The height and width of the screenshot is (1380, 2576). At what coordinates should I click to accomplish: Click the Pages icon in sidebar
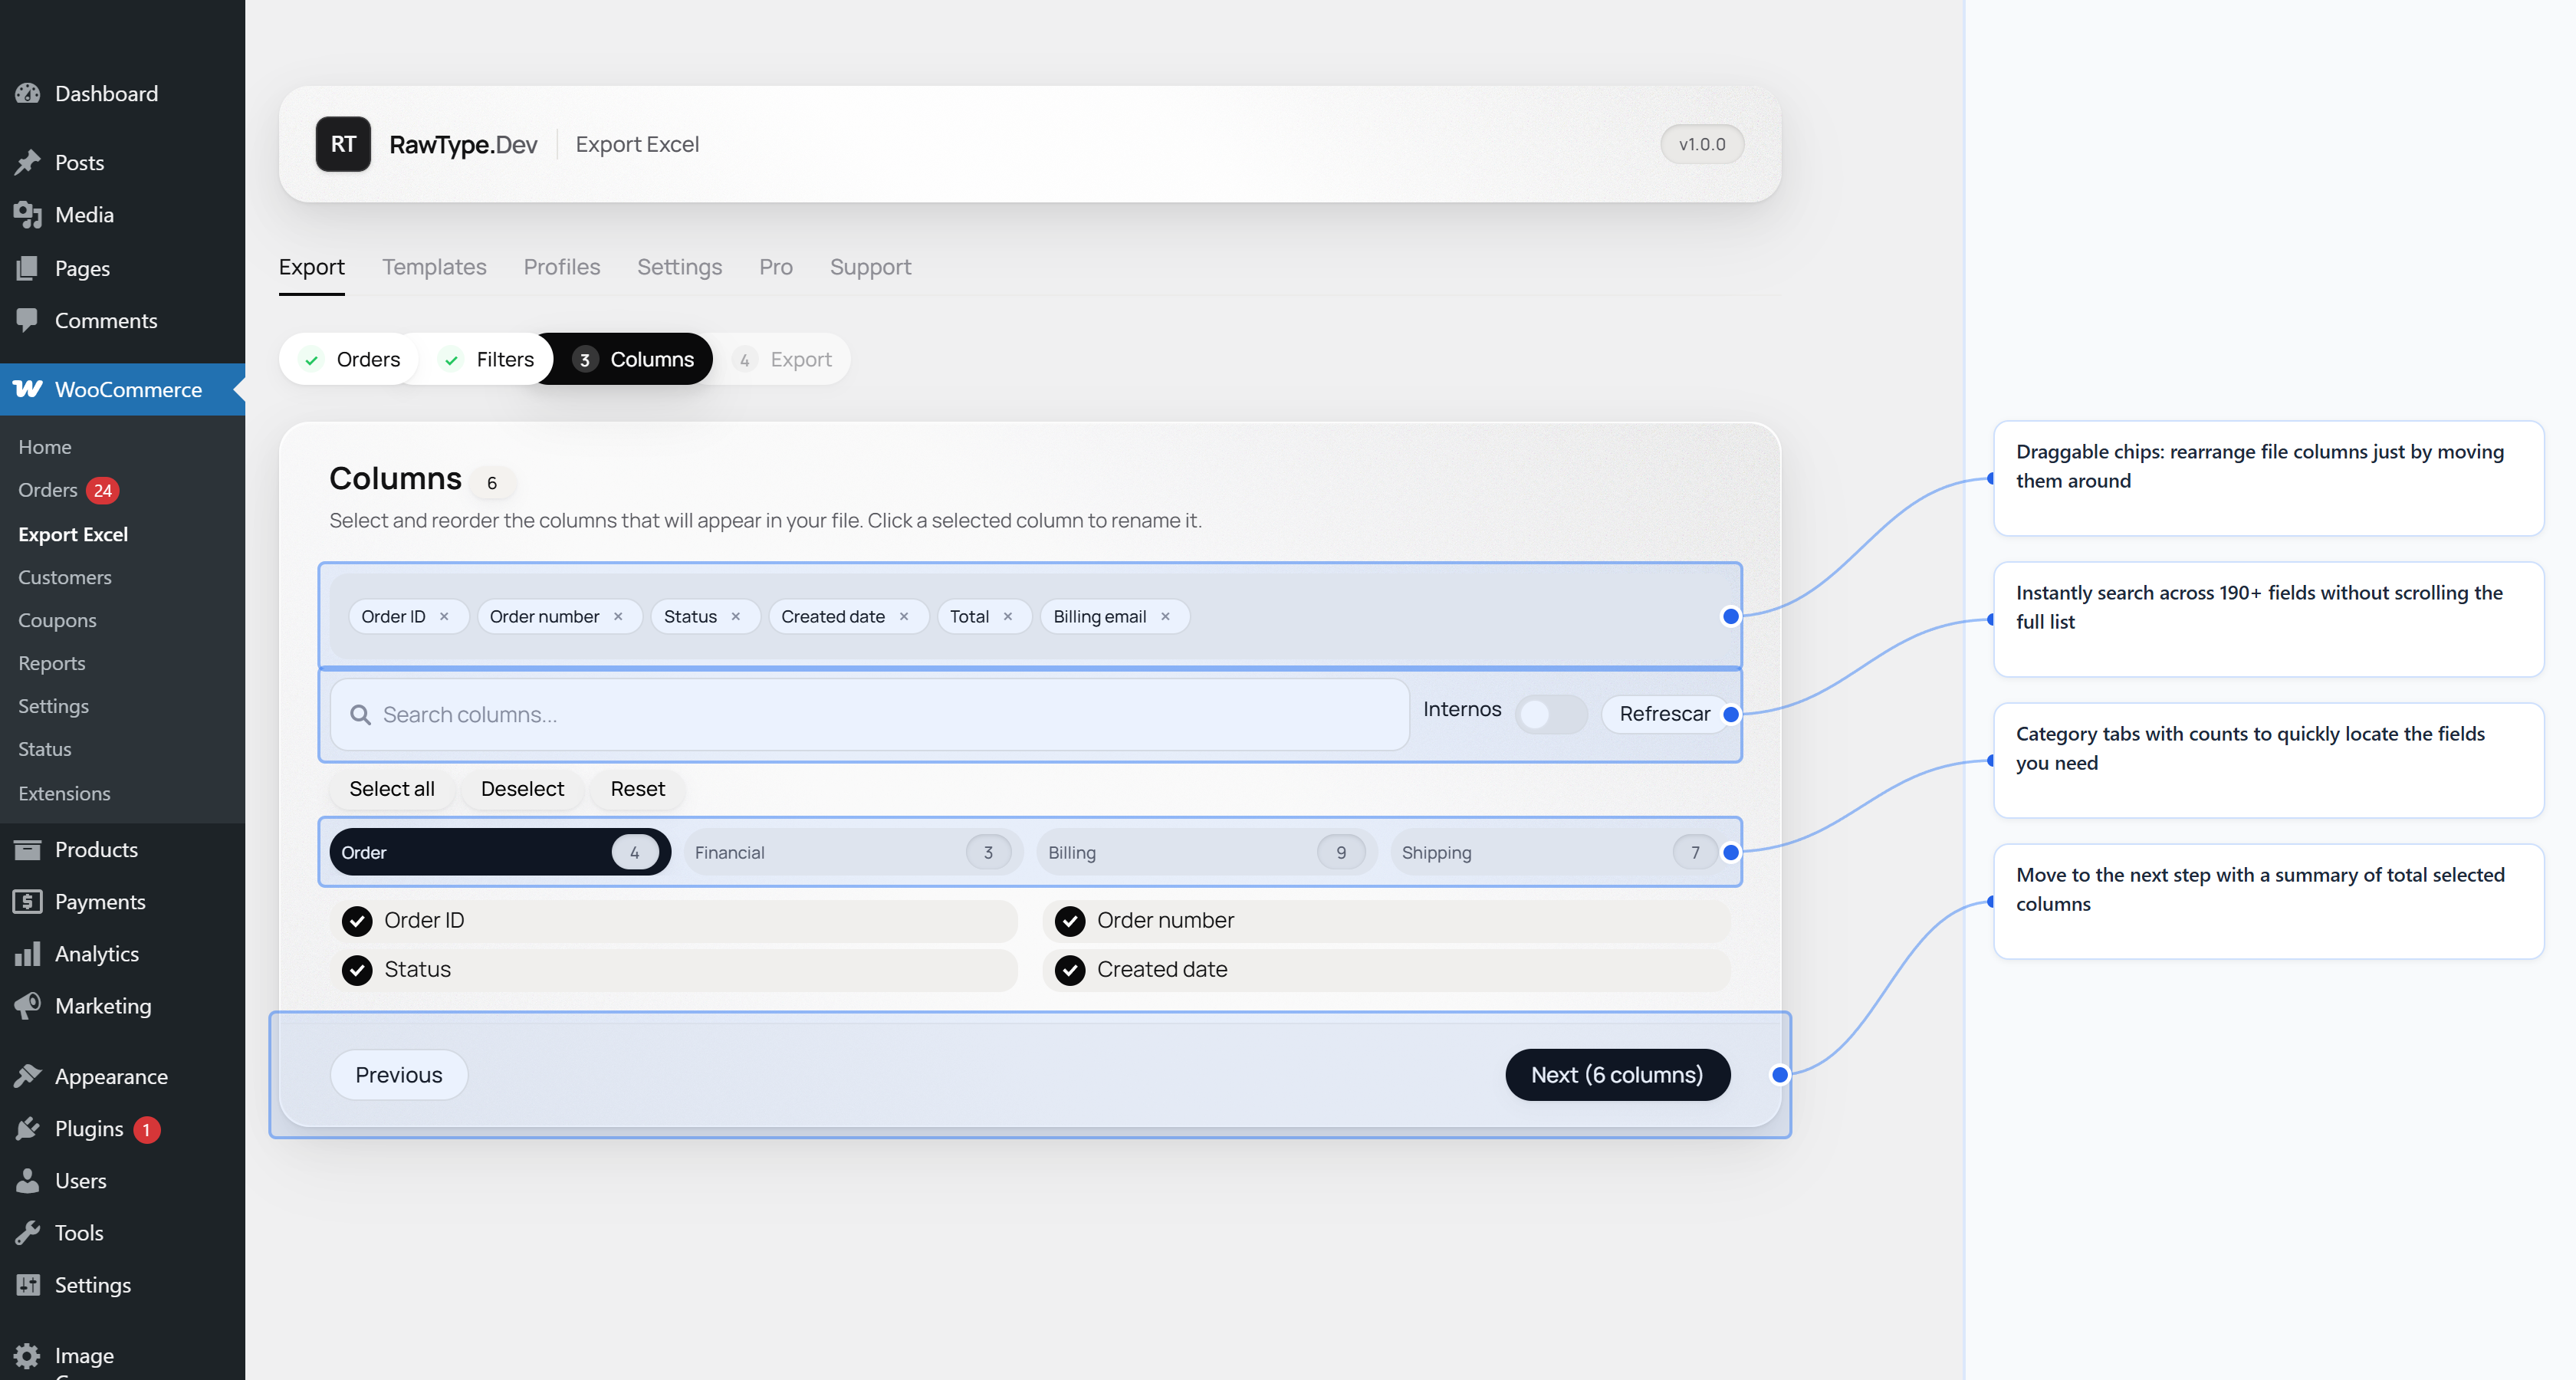28,268
